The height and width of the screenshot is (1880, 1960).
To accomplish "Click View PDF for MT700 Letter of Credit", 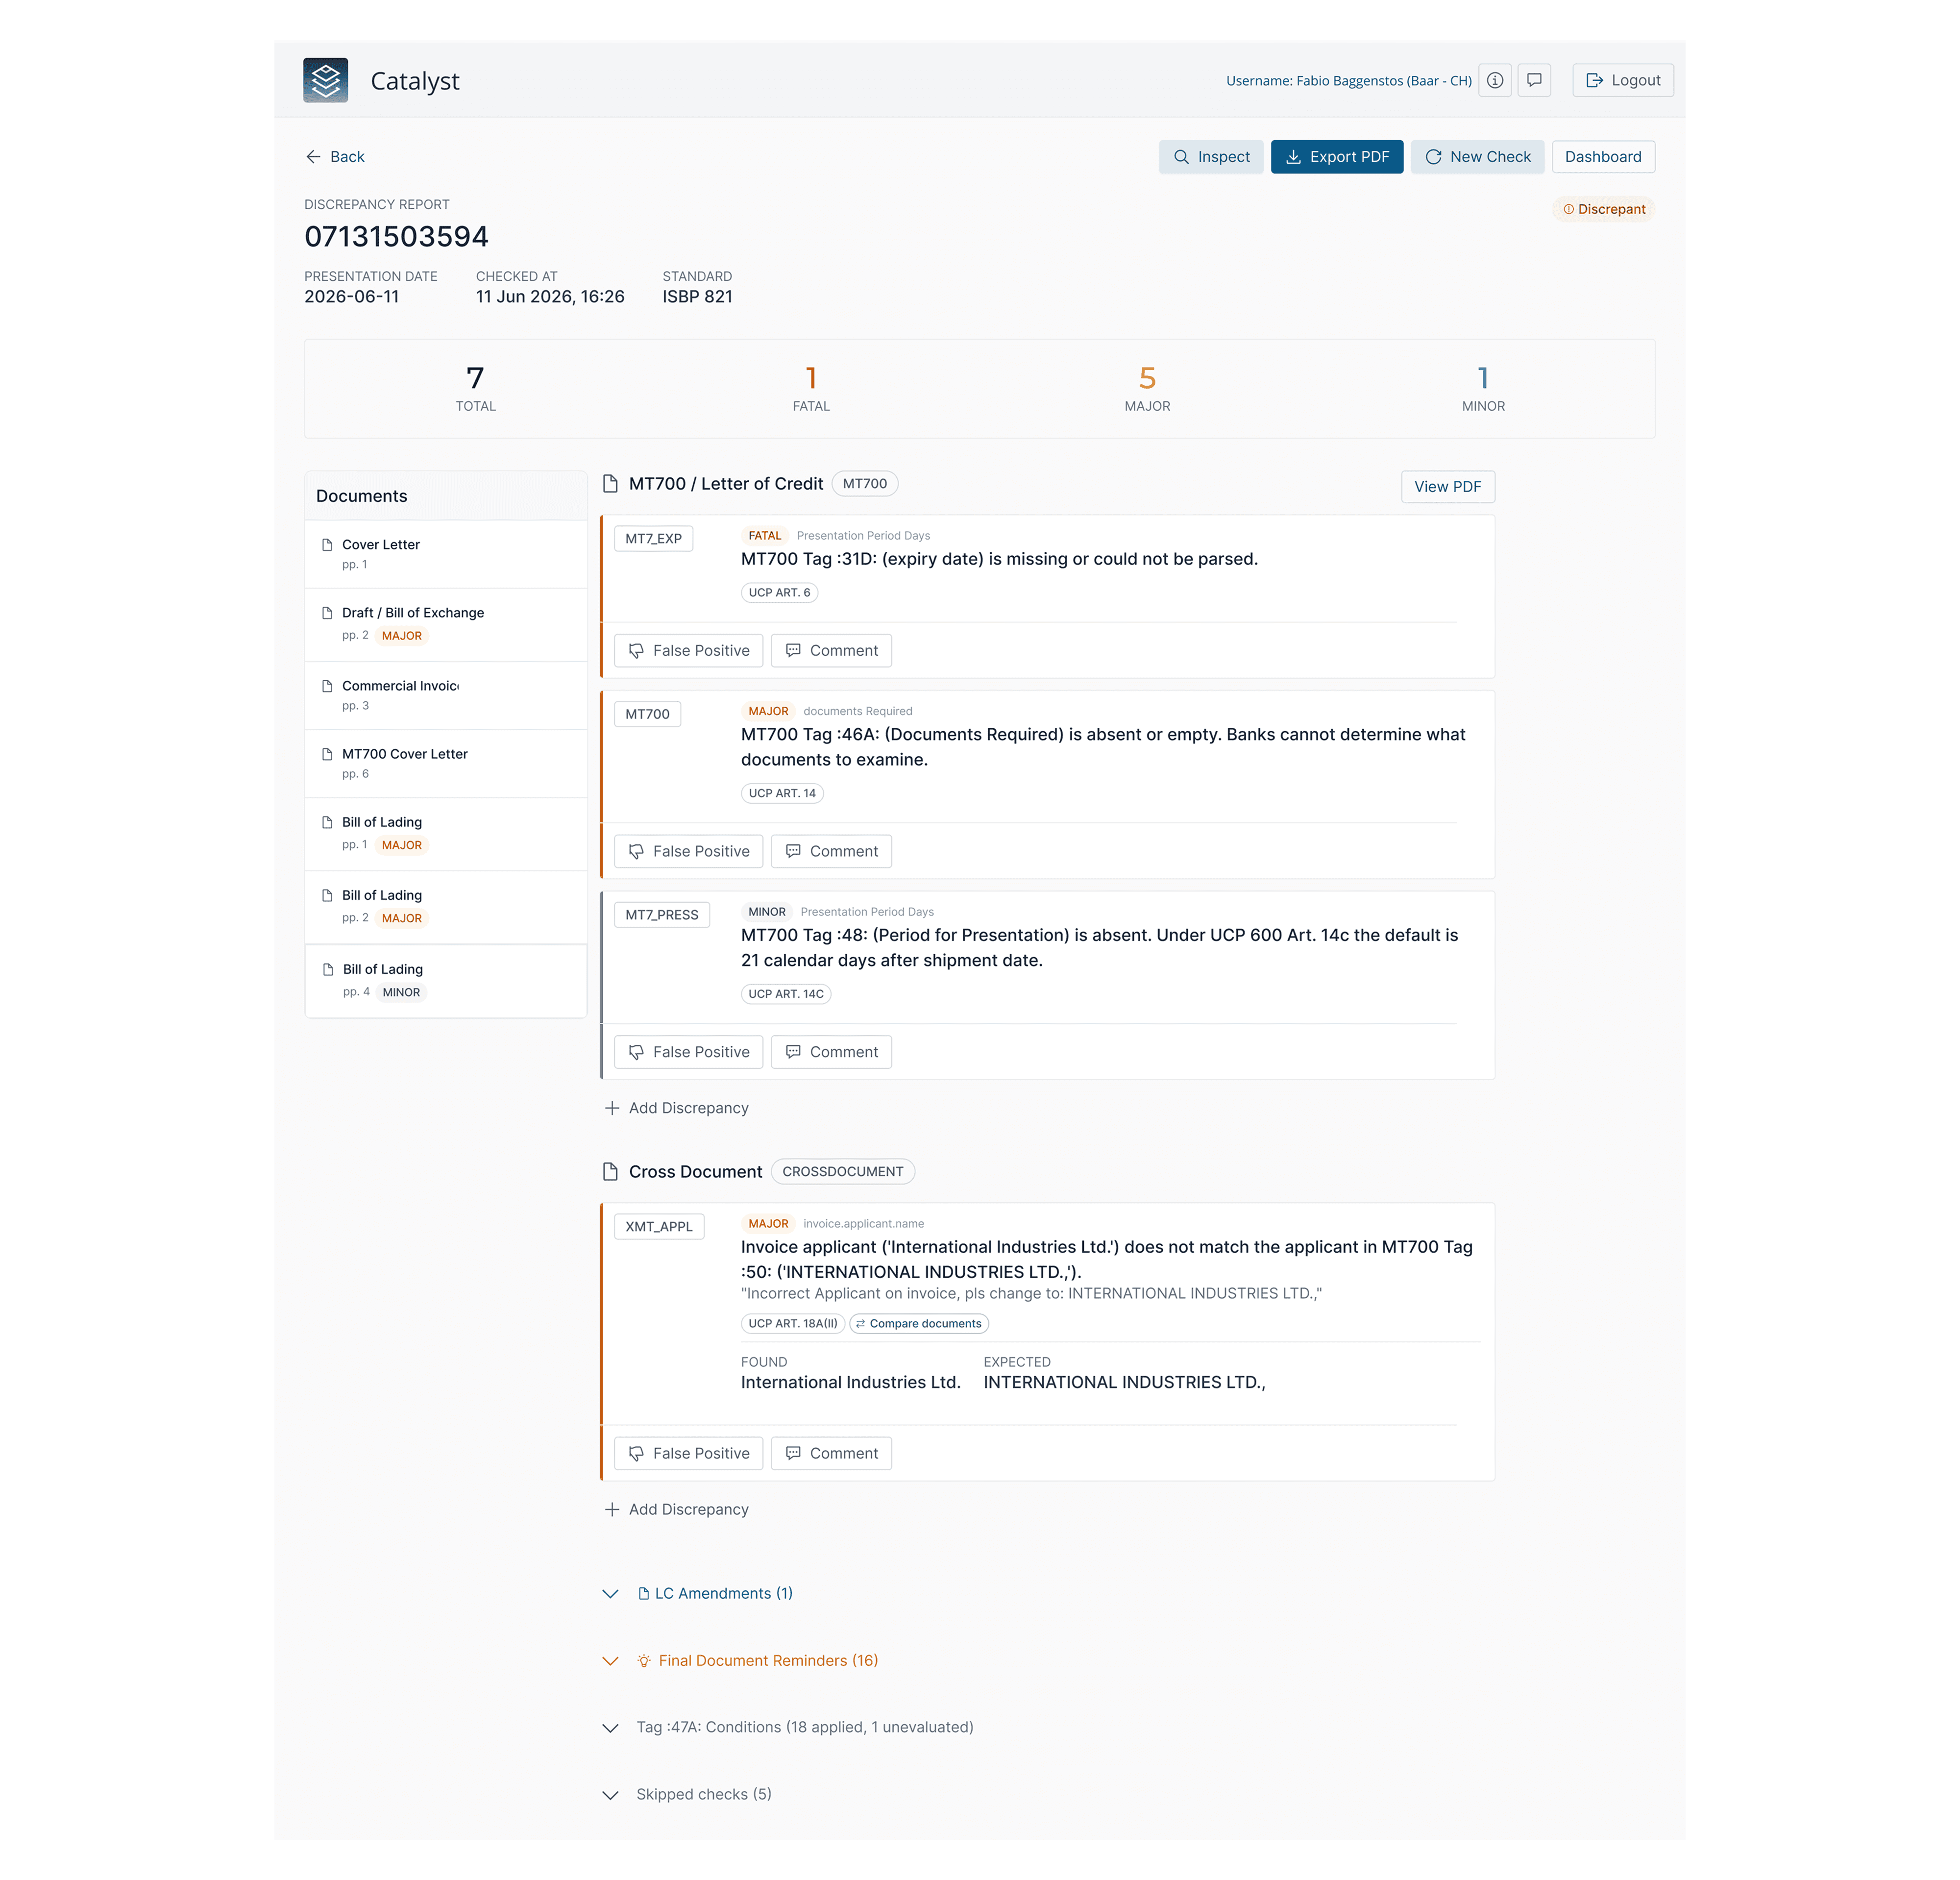I will tap(1447, 487).
